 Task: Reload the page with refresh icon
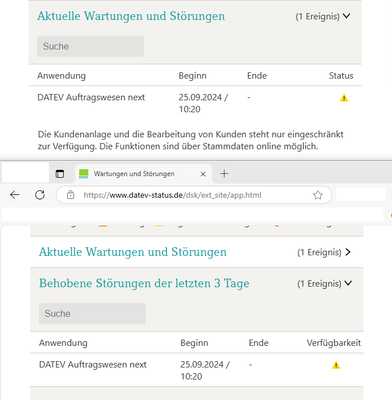point(40,195)
